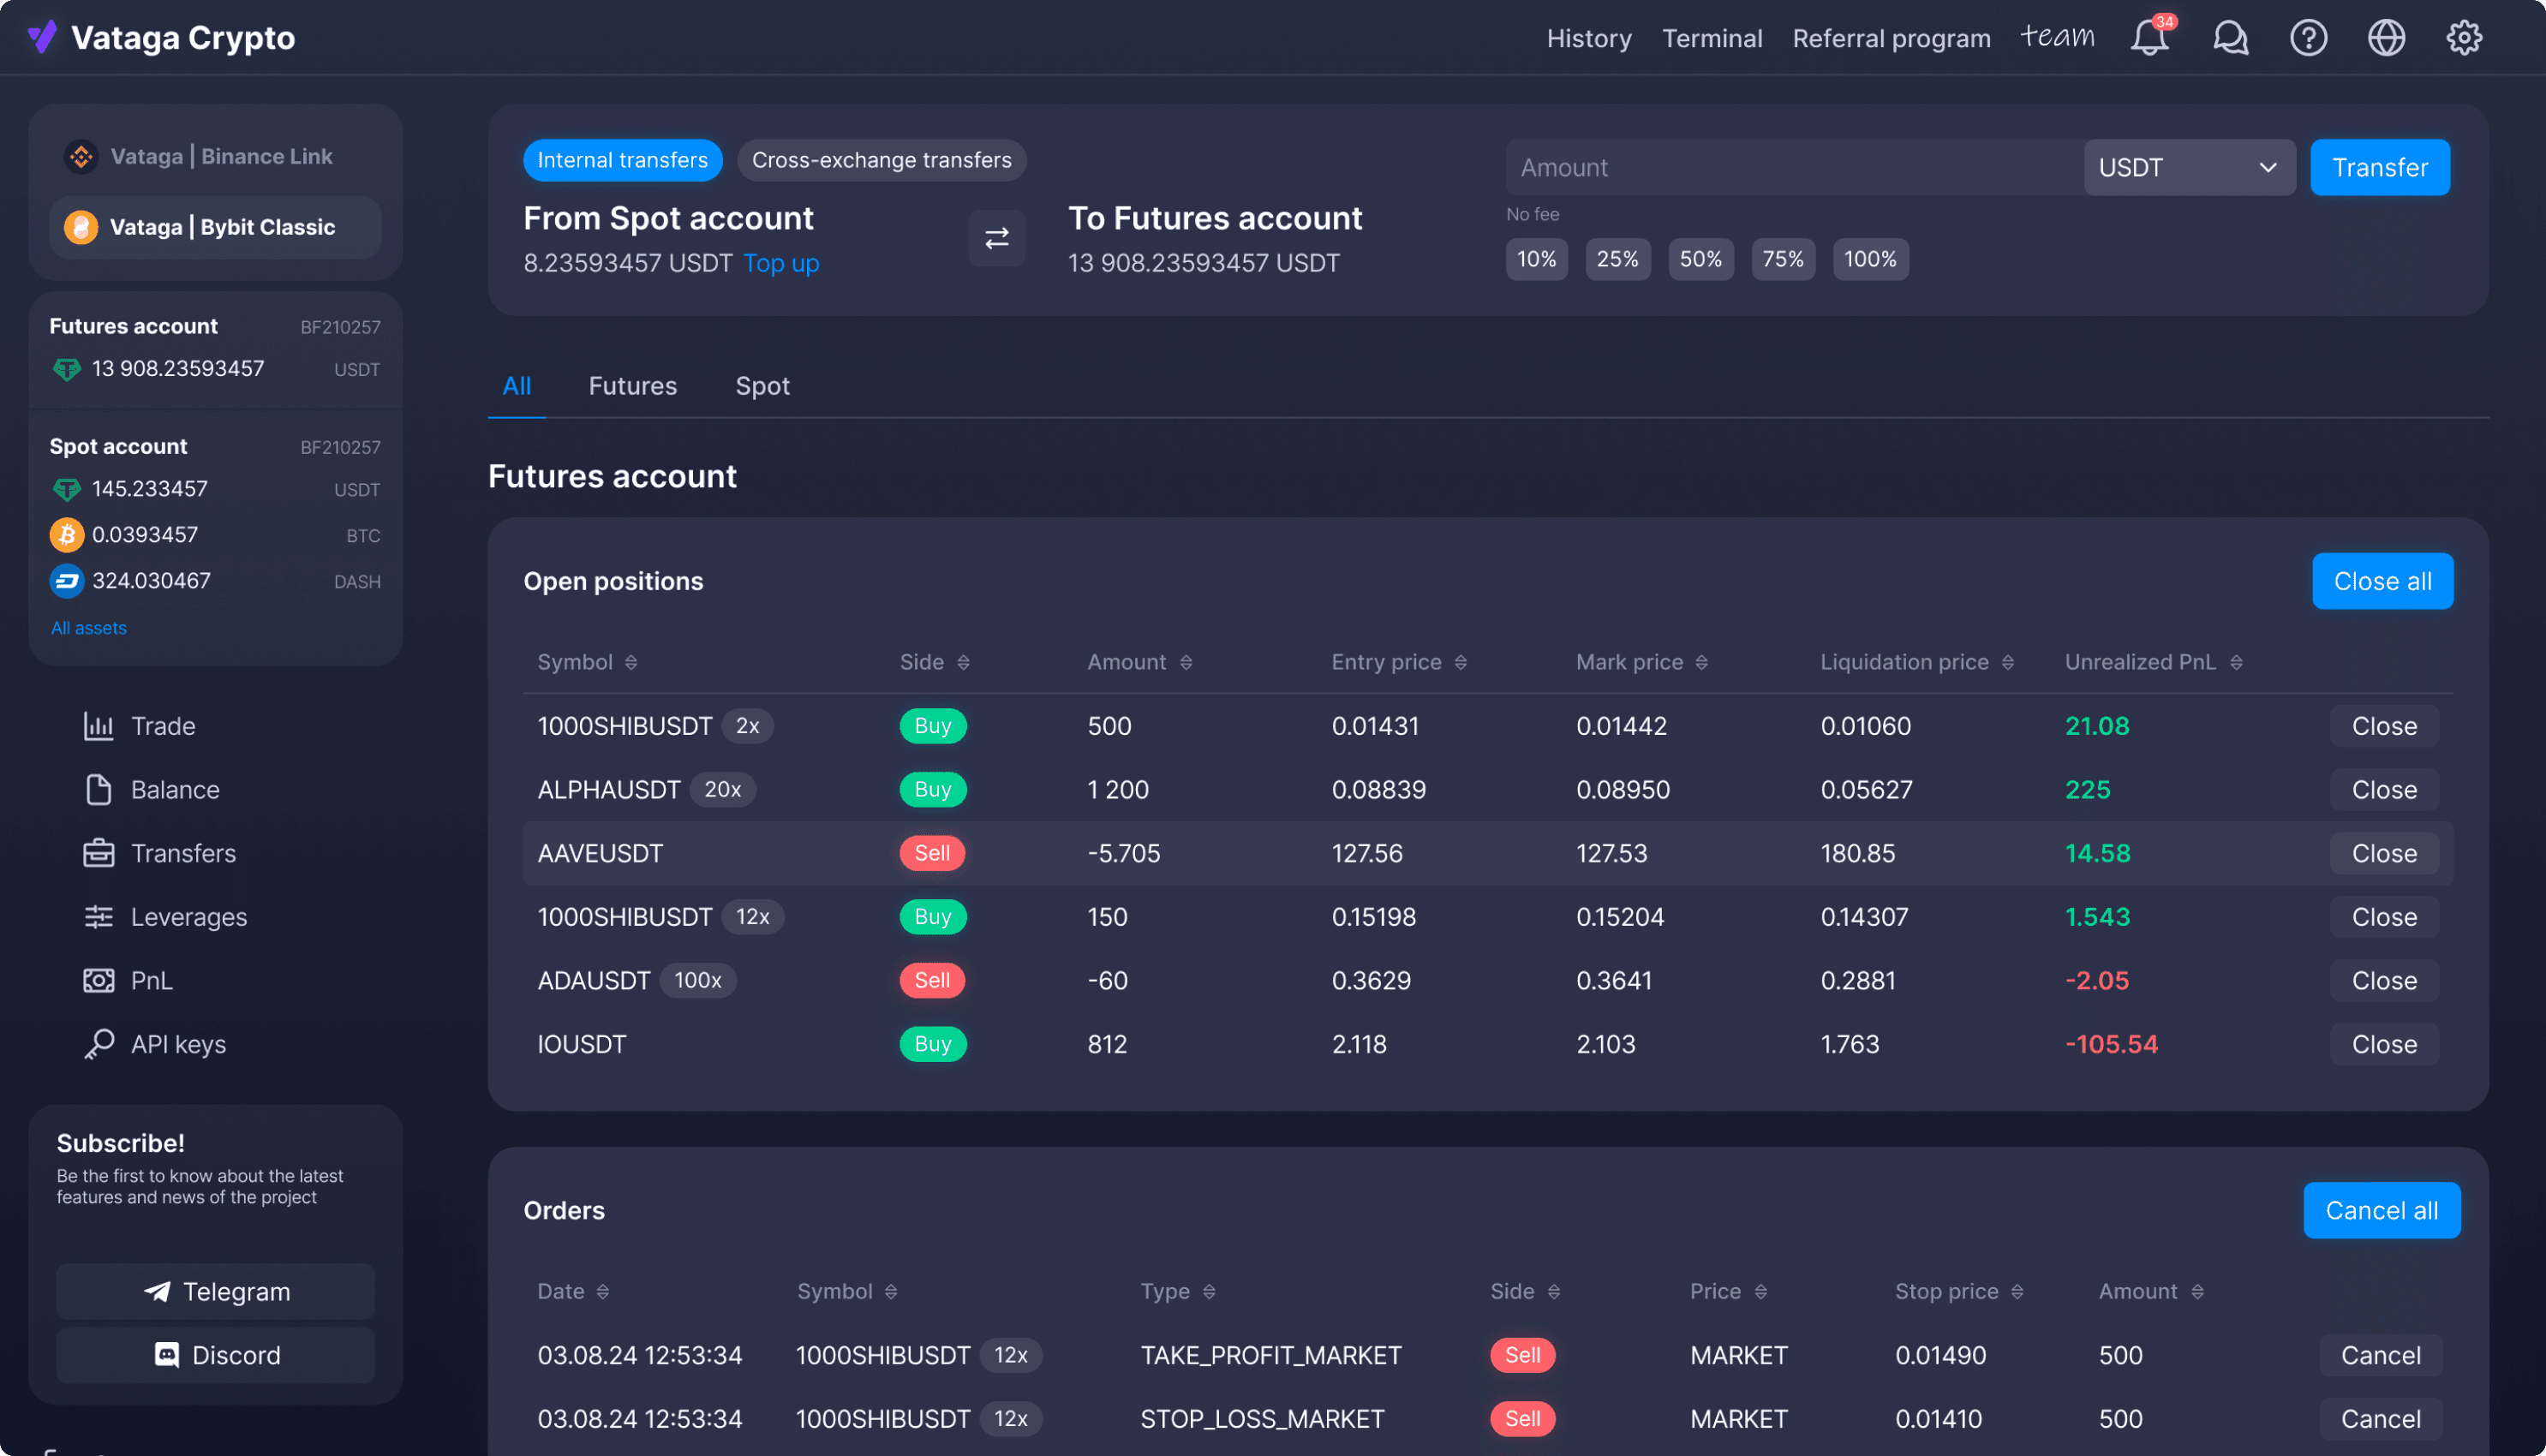Open the settings gear icon

tap(2464, 38)
